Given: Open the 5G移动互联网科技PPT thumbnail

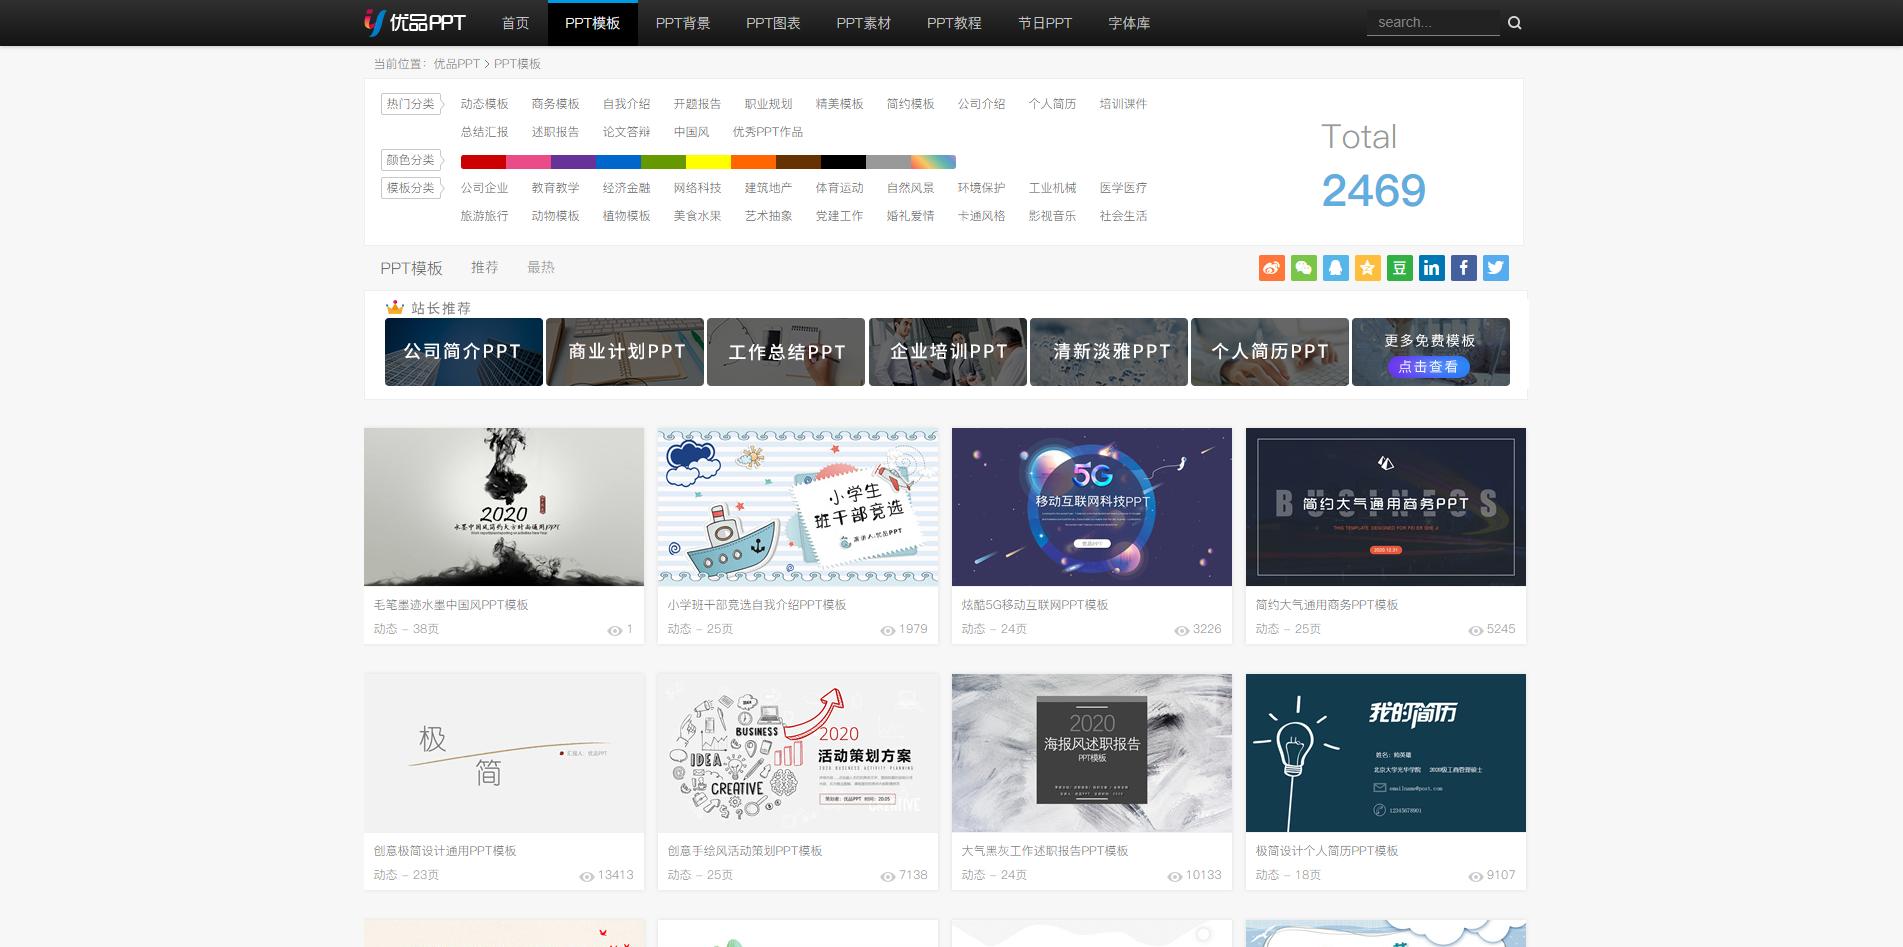Looking at the screenshot, I should point(1091,507).
